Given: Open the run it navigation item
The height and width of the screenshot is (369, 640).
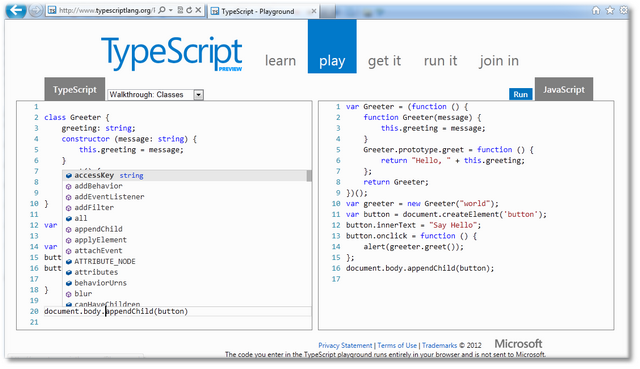Looking at the screenshot, I should pyautogui.click(x=440, y=60).
